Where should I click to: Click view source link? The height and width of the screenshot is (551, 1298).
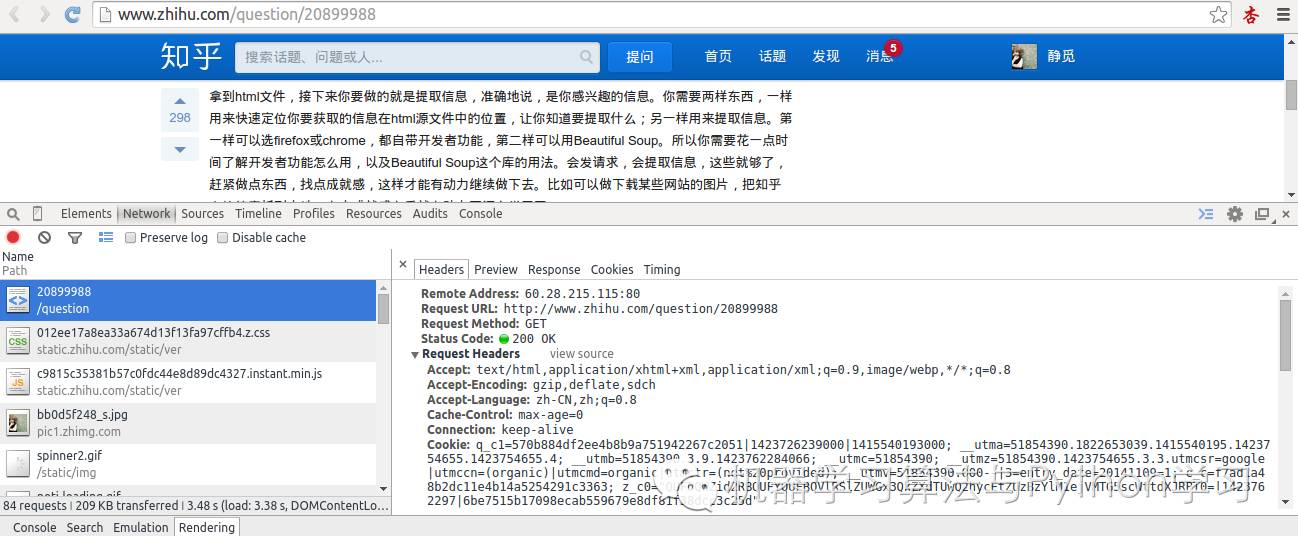(x=581, y=354)
